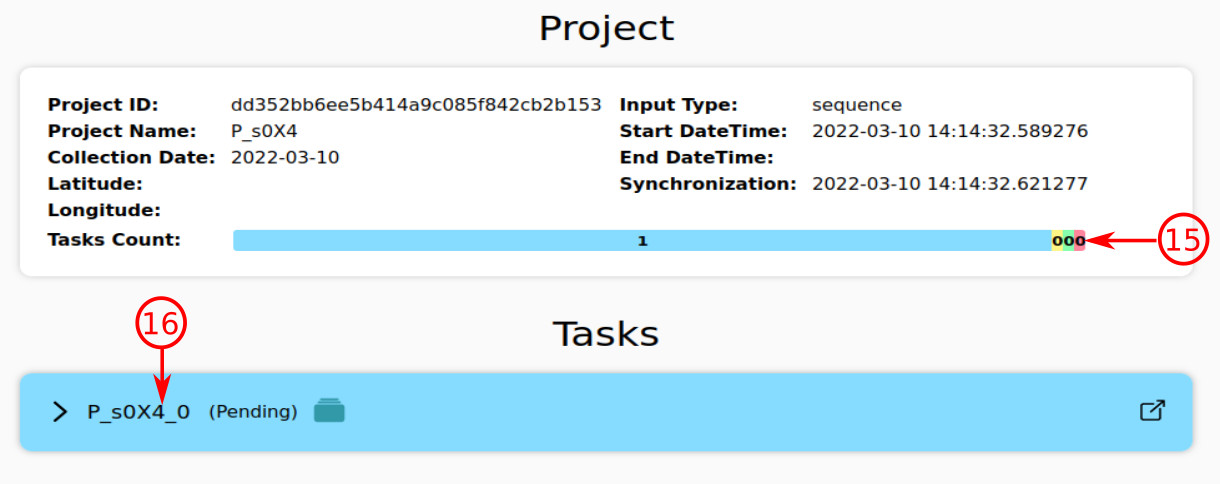Click the Latitude field label
The width and height of the screenshot is (1220, 484).
point(94,184)
